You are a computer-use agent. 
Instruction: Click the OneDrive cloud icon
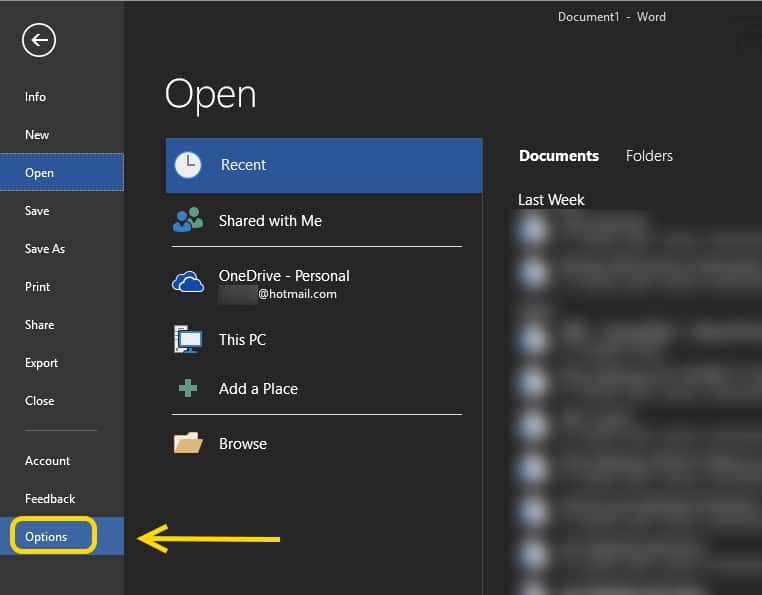188,283
